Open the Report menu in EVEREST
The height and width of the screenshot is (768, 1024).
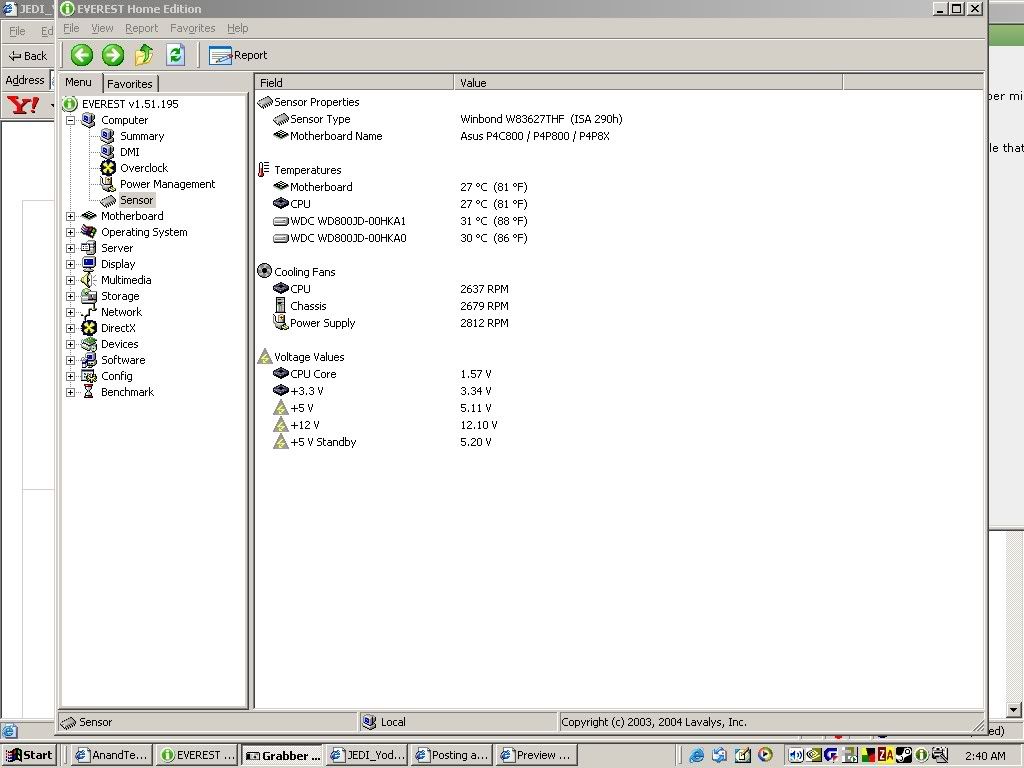click(x=142, y=28)
